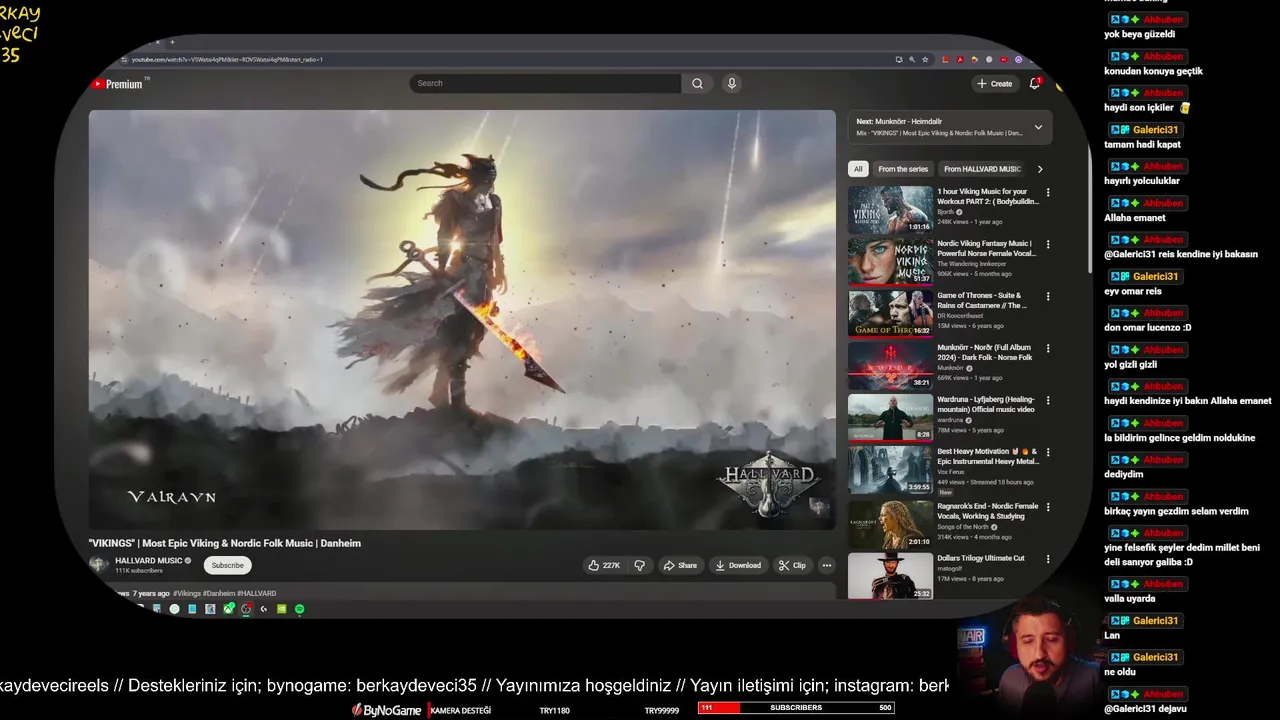Open options for Munknörr Norðr album

(x=1048, y=348)
